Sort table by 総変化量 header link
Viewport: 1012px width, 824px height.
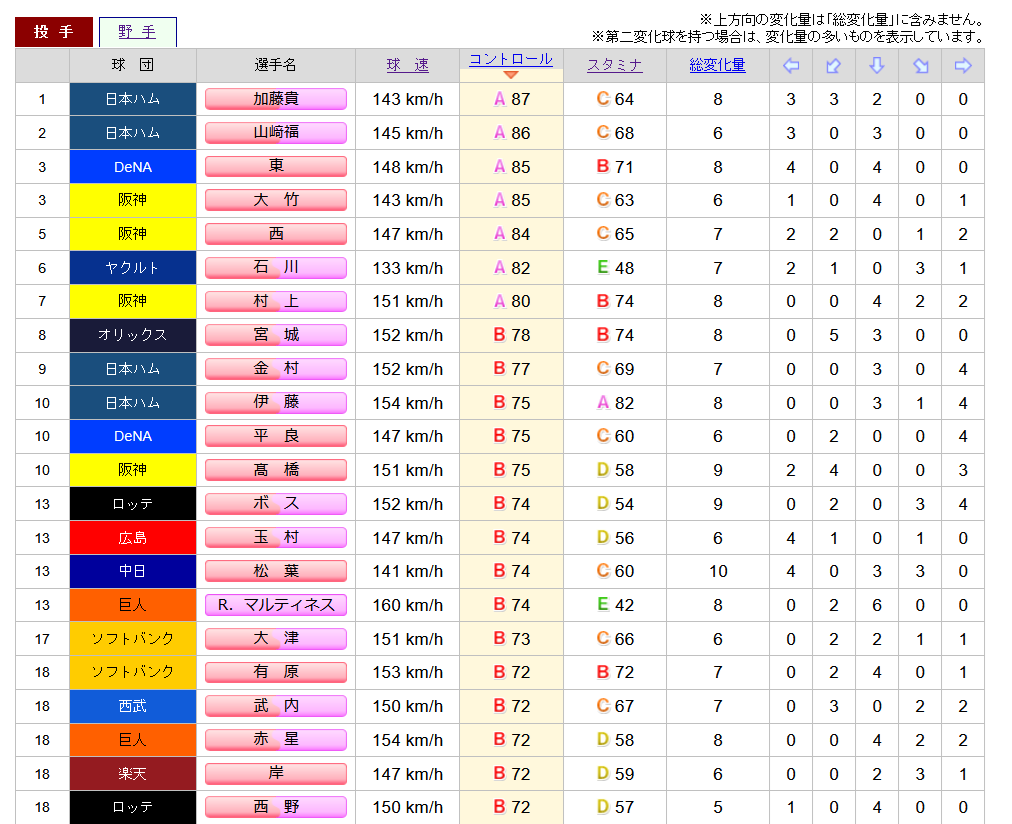(x=717, y=66)
